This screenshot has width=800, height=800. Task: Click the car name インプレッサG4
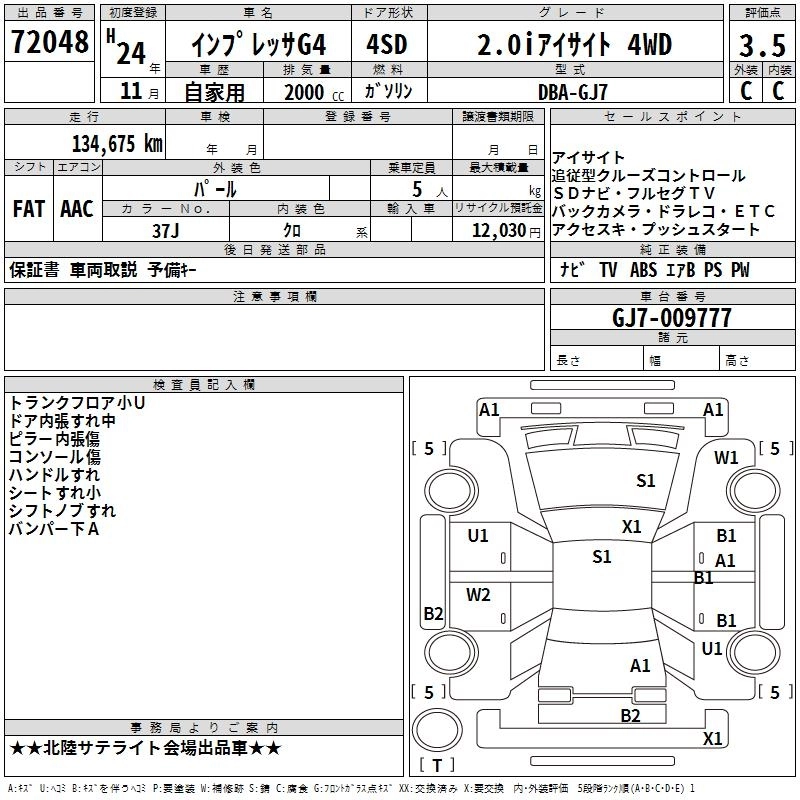coord(258,45)
